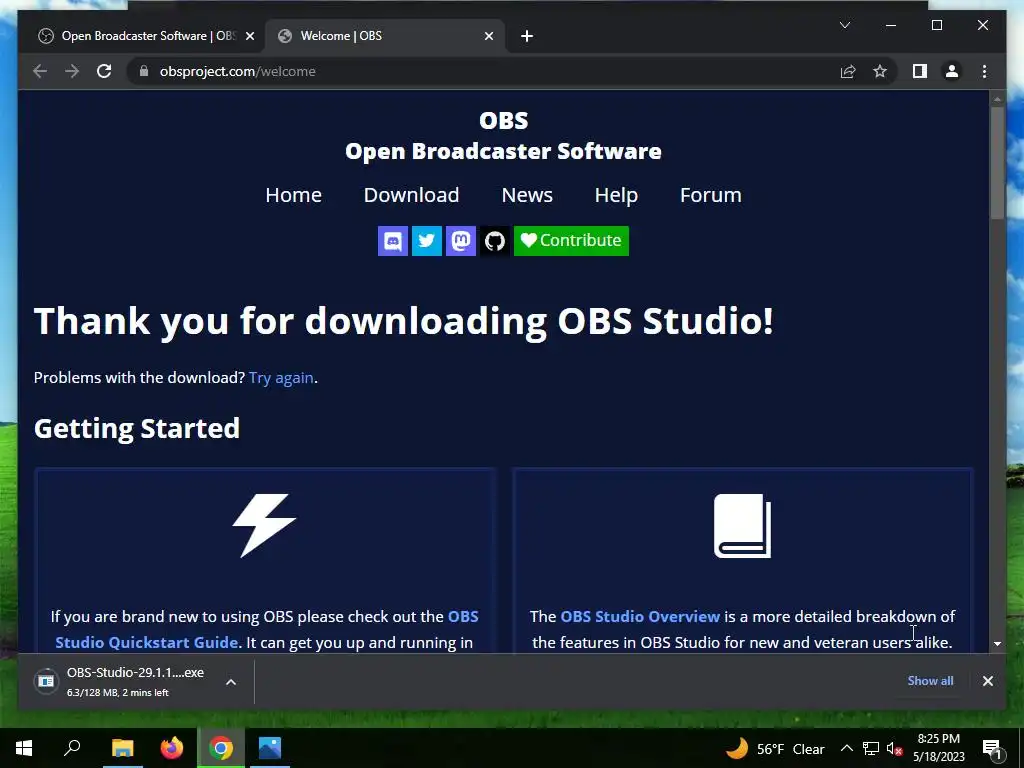Click Show all downloads

click(x=930, y=680)
